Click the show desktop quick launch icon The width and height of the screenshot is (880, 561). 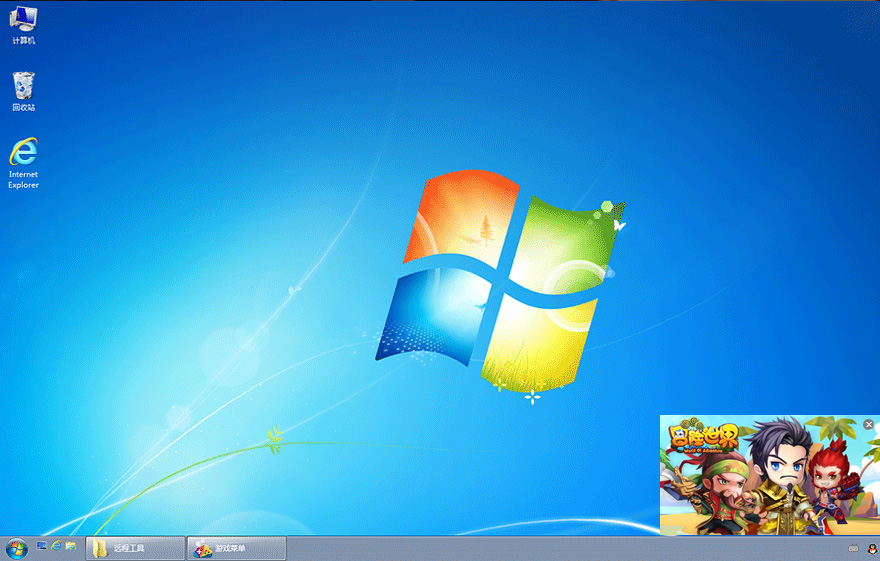point(42,546)
